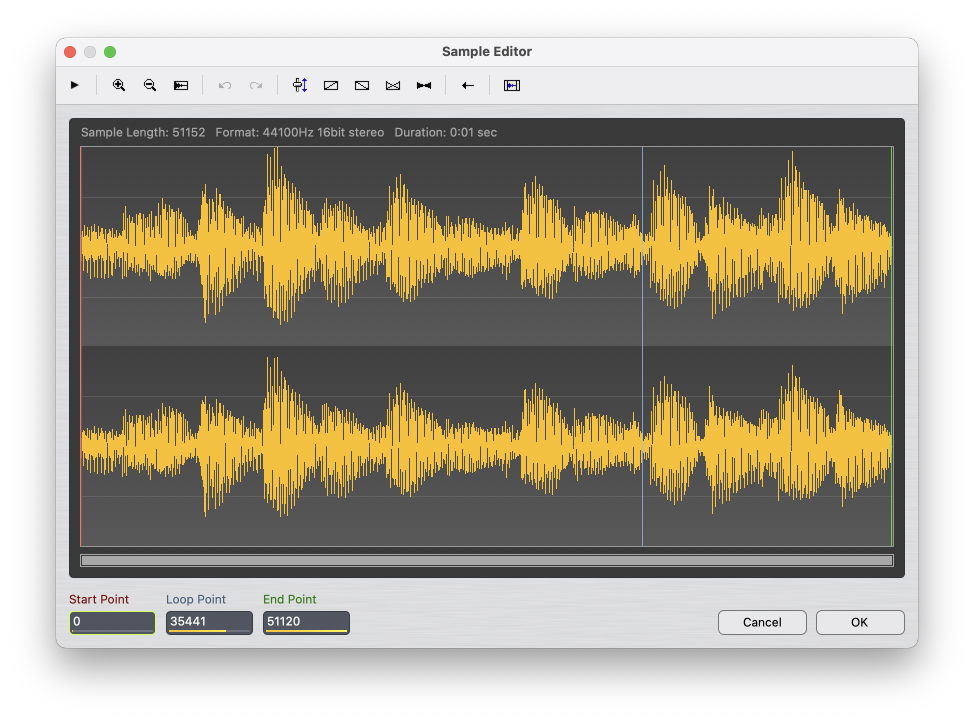
Task: Confirm with the OK button
Action: (x=860, y=622)
